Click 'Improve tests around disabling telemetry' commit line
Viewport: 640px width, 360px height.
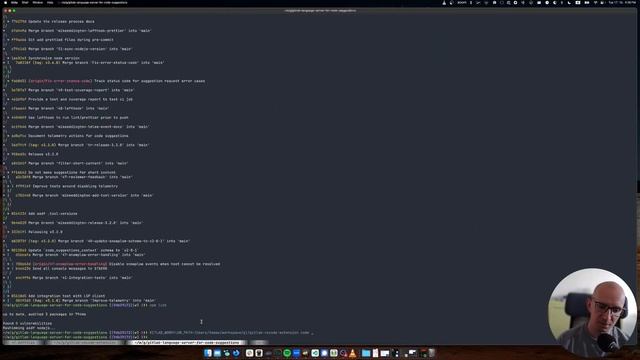coord(67,186)
